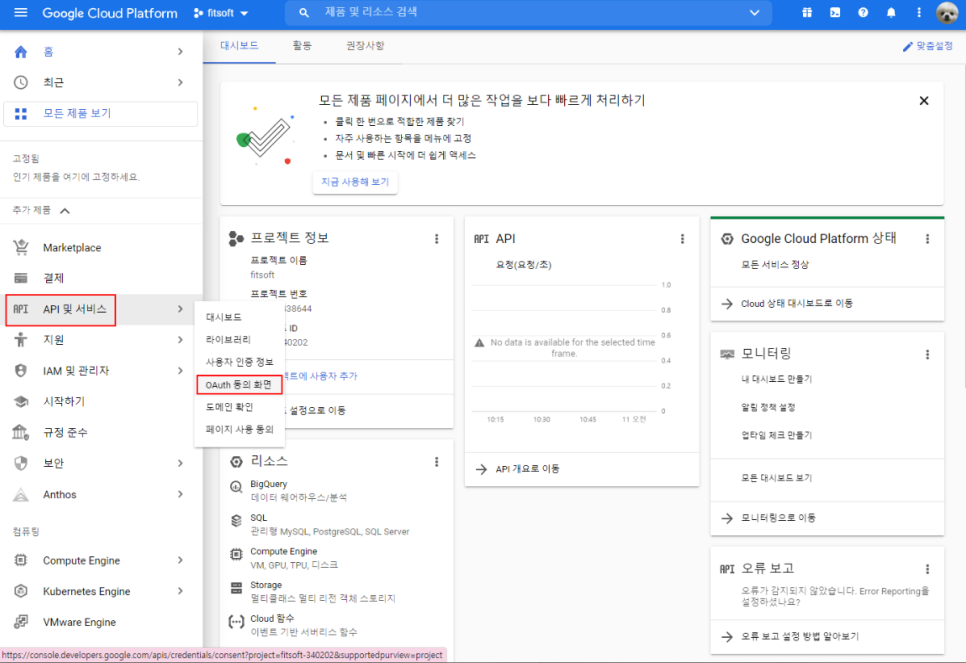Open API card options menu
This screenshot has height=663, width=966.
click(682, 238)
